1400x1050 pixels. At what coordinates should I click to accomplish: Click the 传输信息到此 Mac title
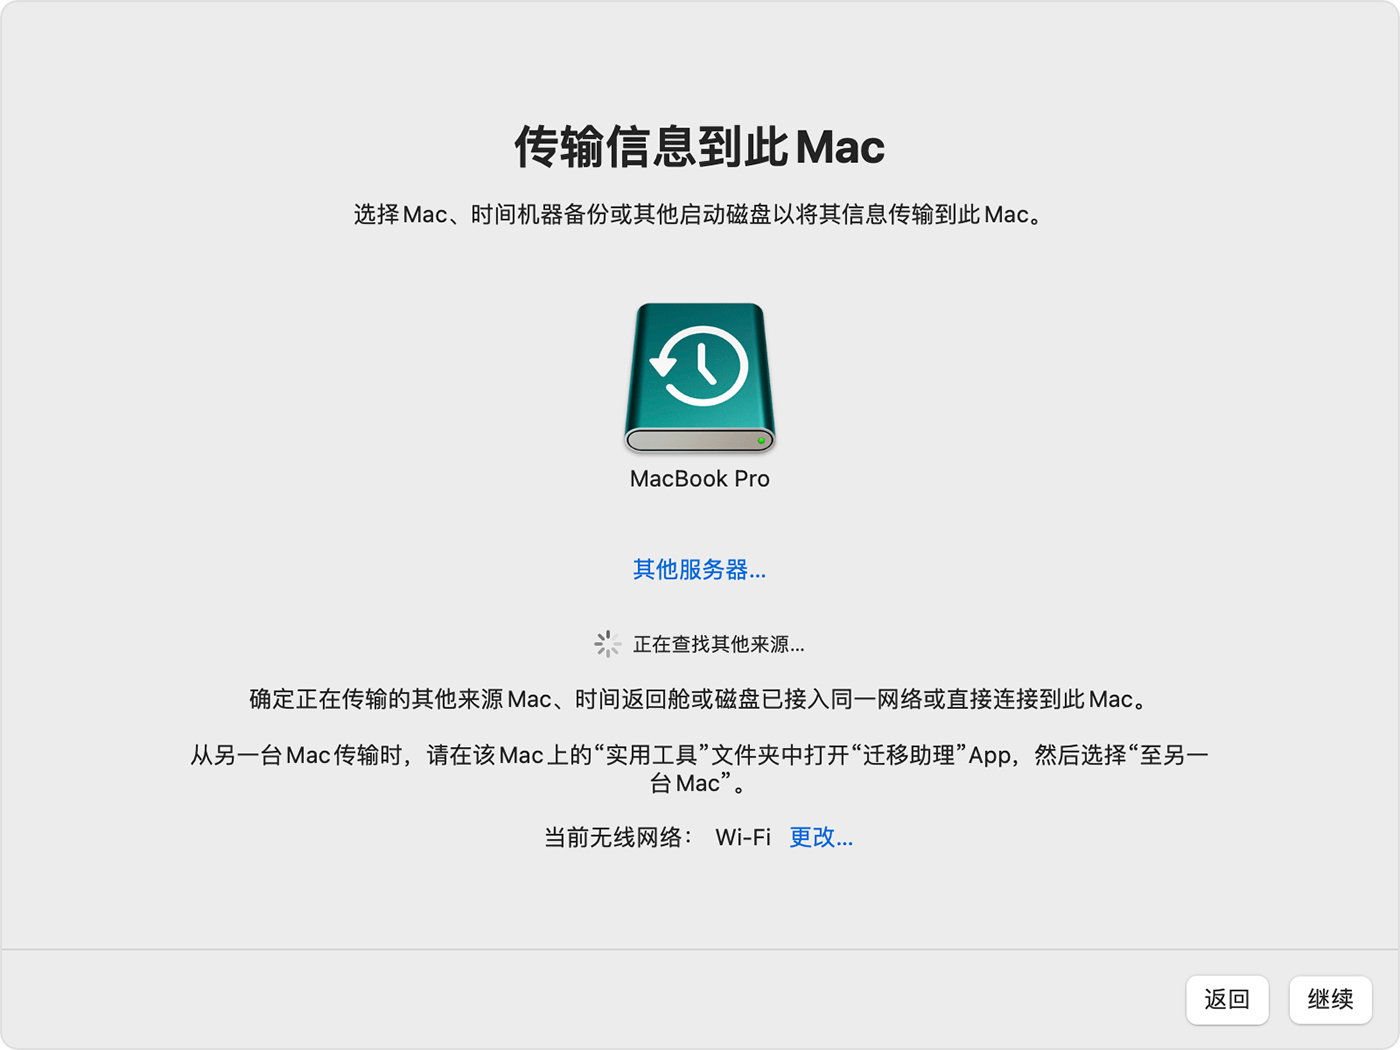(x=700, y=146)
